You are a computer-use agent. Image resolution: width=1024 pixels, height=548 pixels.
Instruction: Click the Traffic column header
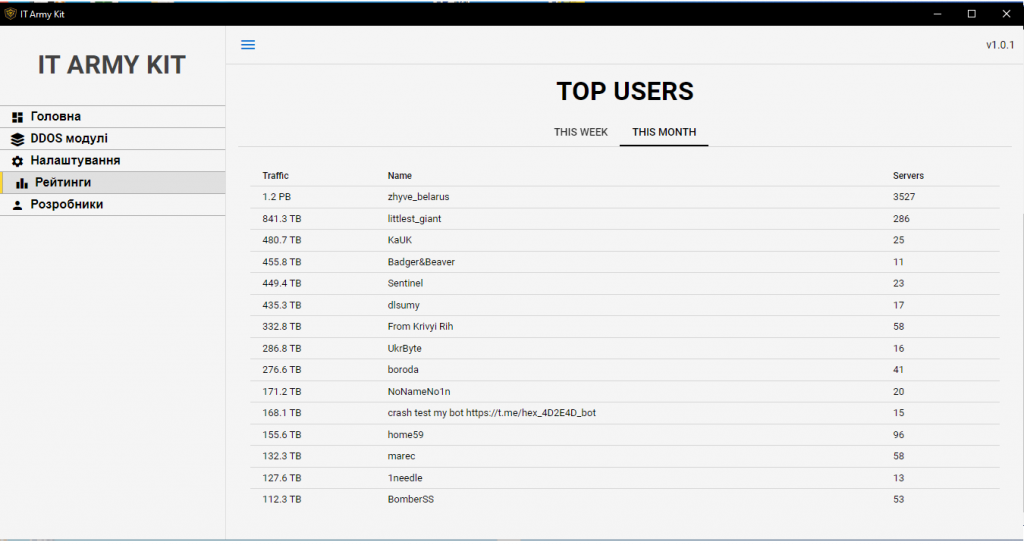276,176
